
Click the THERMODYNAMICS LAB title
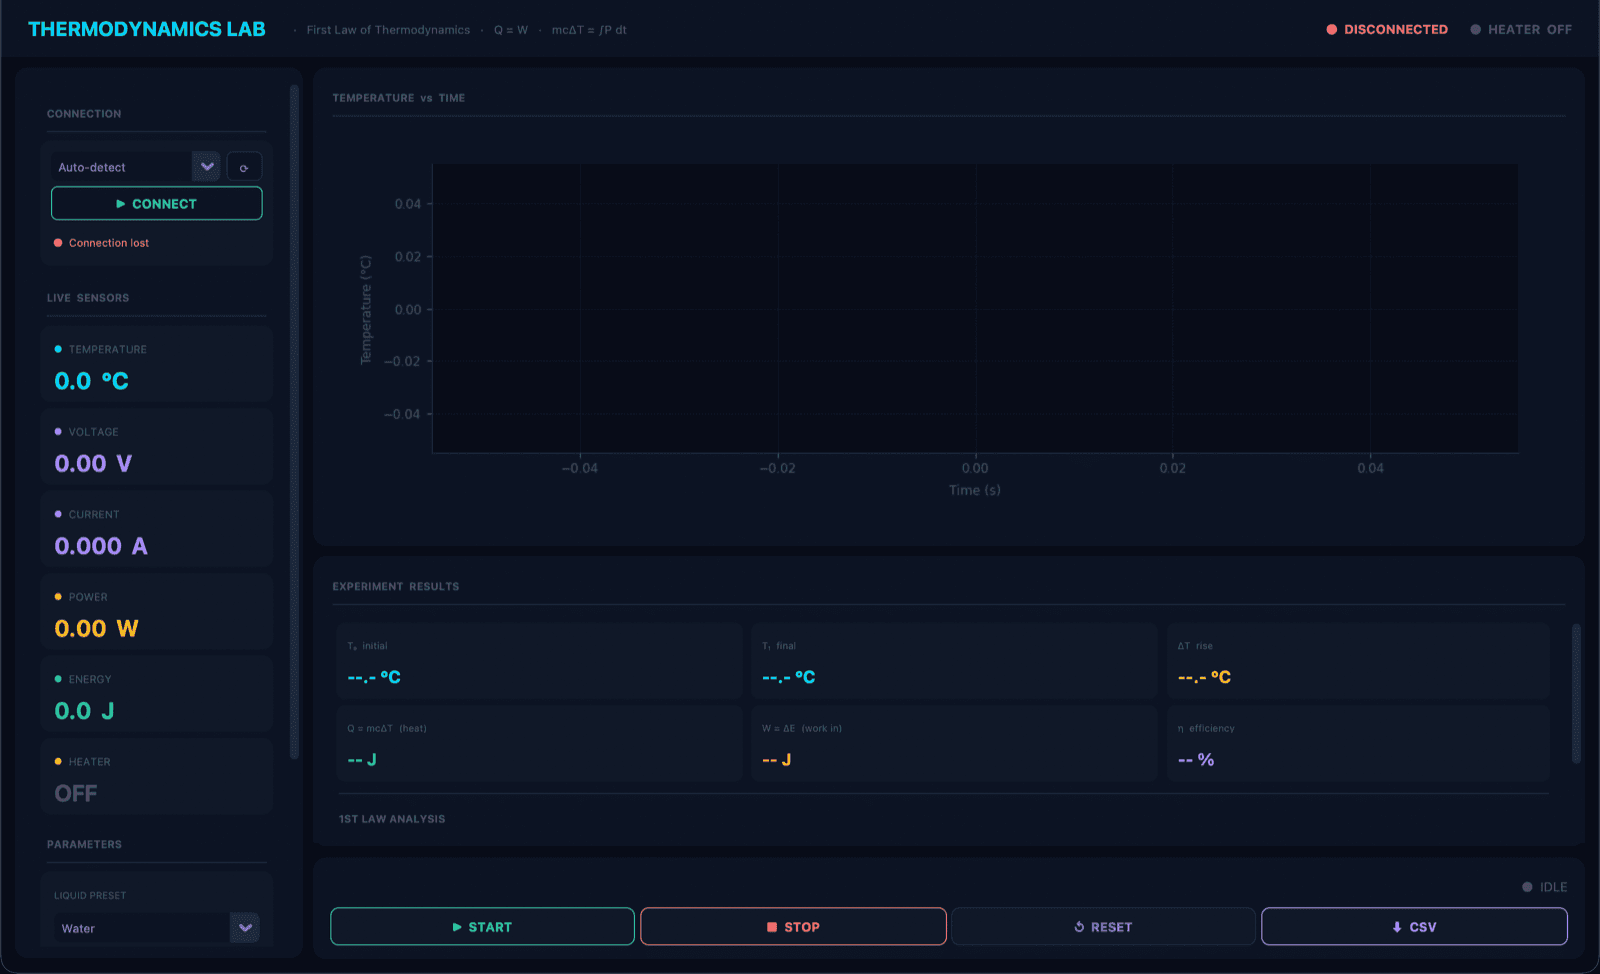point(147,29)
